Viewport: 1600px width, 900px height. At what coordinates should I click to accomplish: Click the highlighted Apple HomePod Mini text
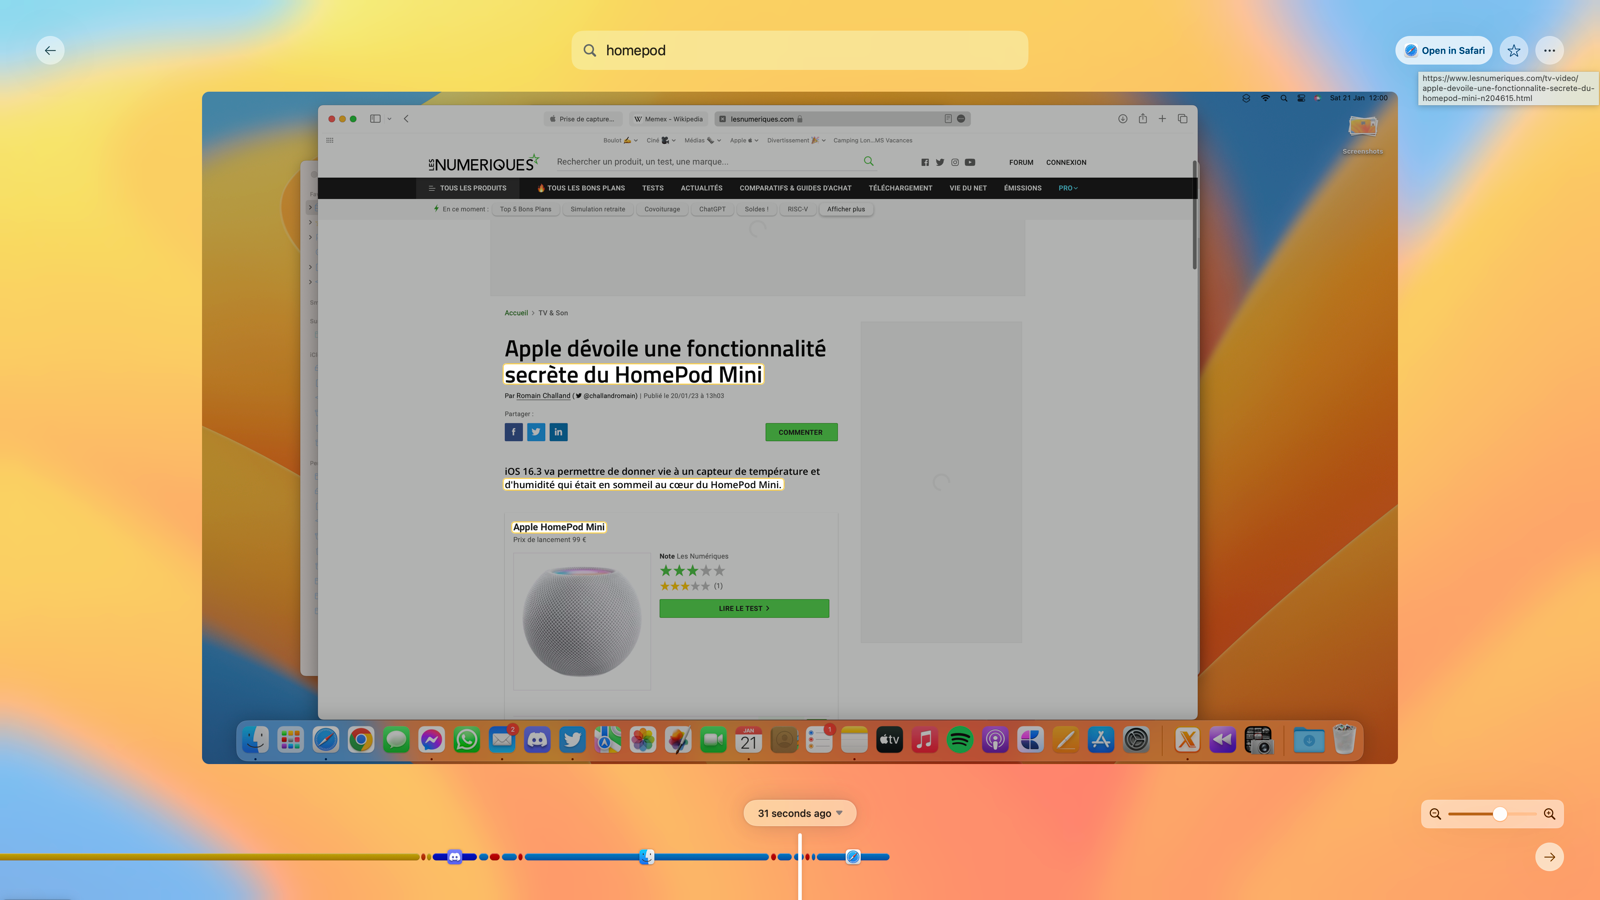[559, 527]
